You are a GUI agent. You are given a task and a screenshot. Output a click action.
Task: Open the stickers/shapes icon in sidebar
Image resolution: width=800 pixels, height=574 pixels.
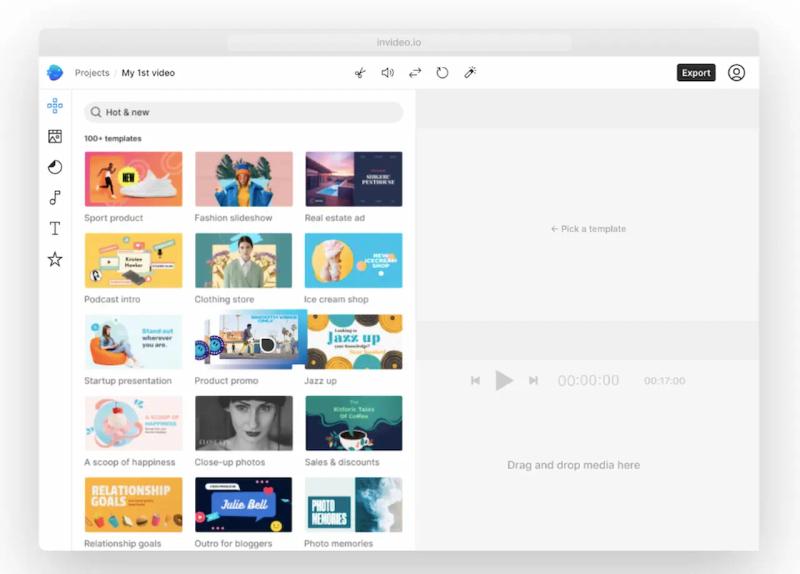(x=55, y=167)
